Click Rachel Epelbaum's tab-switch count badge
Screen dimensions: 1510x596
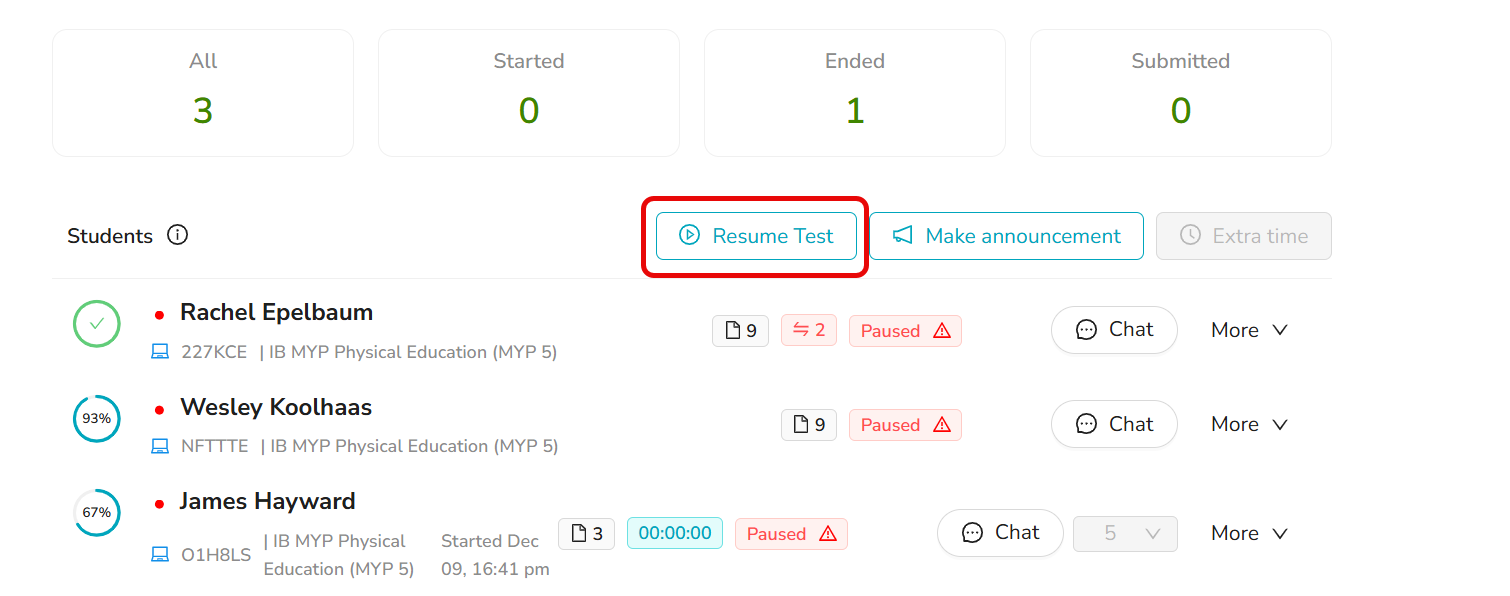pyautogui.click(x=808, y=331)
